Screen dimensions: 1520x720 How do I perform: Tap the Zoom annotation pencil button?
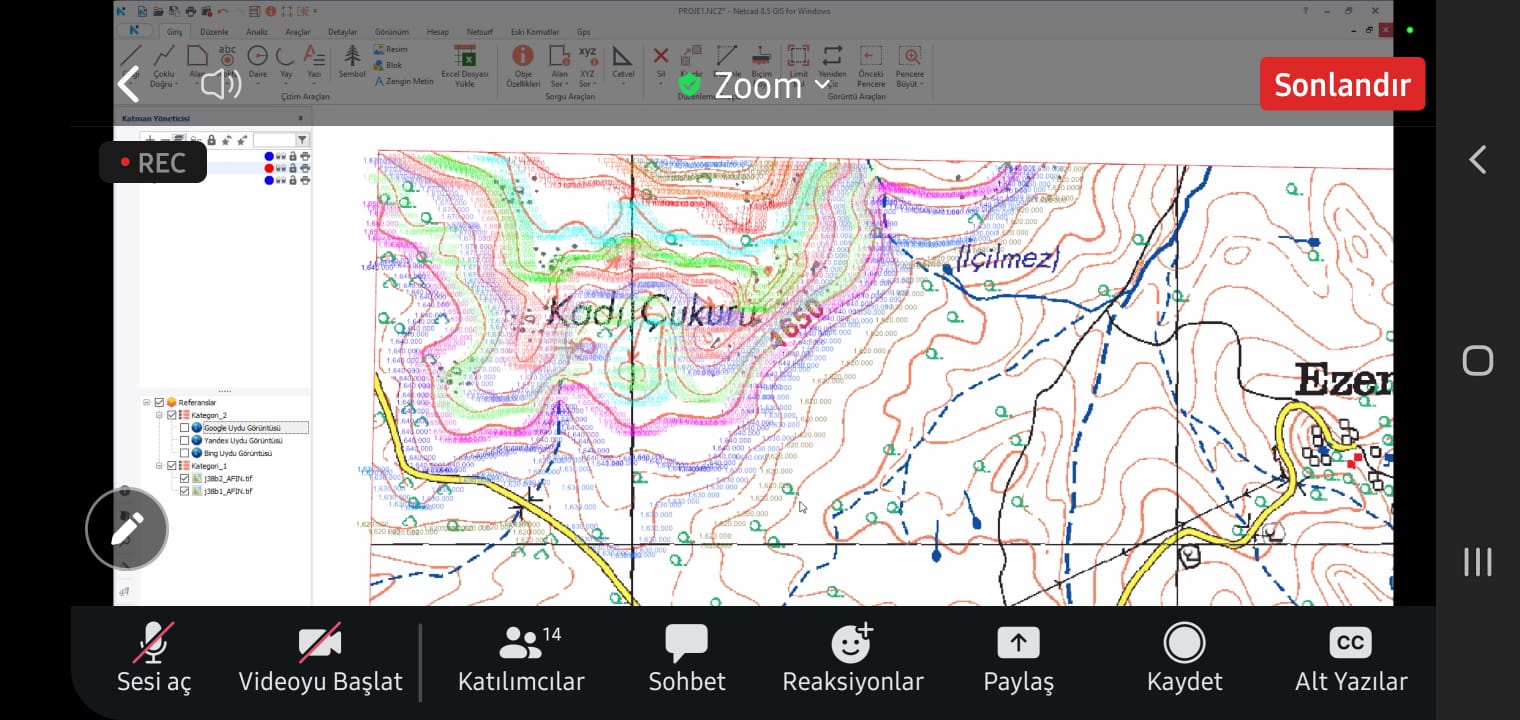pos(126,528)
